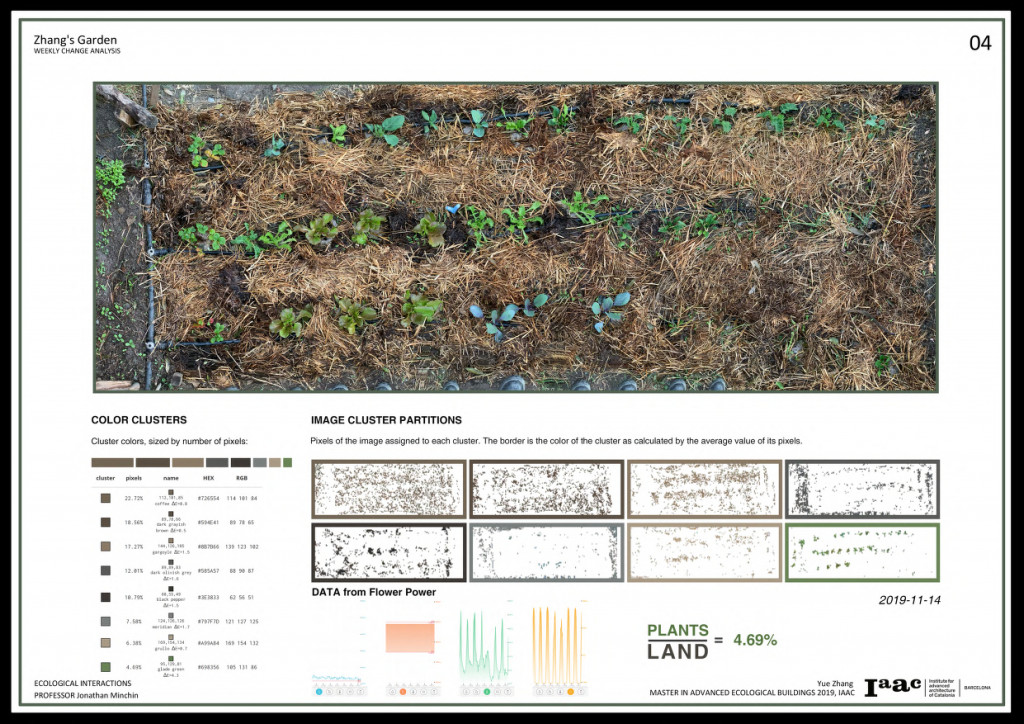1024x724 pixels.
Task: Click the PLANTS / LAND 4.69% value
Action: (x=755, y=639)
